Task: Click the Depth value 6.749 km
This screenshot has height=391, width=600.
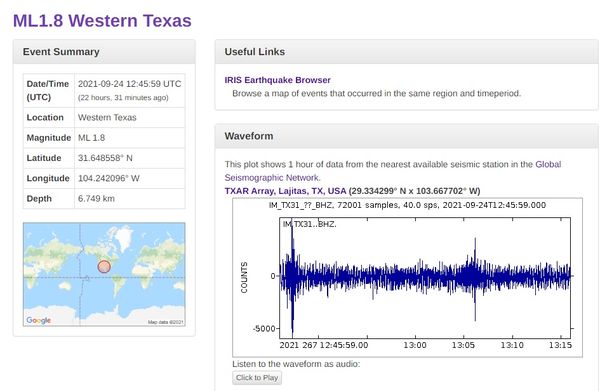Action: (96, 199)
